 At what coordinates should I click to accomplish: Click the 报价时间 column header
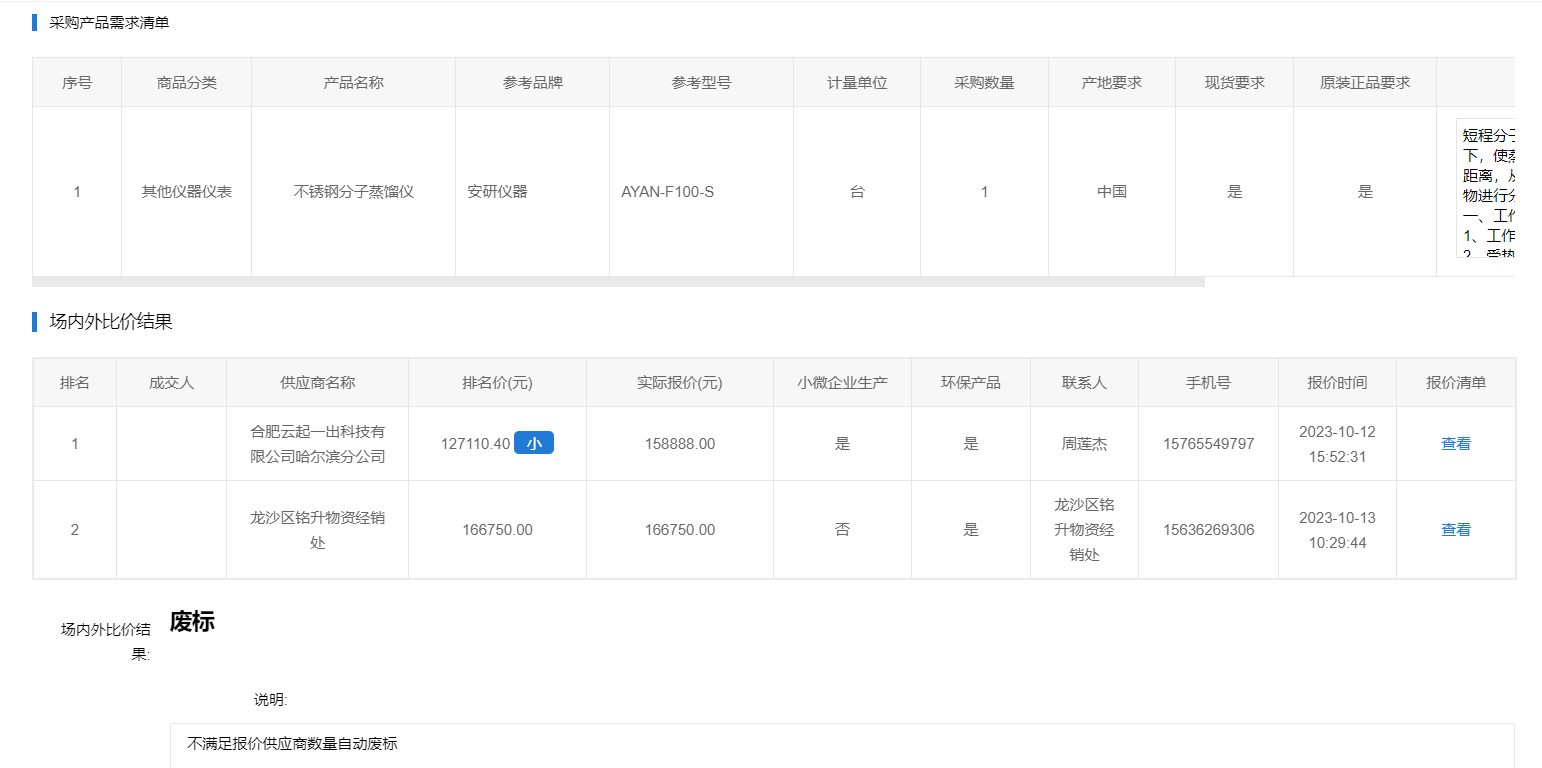click(x=1336, y=383)
